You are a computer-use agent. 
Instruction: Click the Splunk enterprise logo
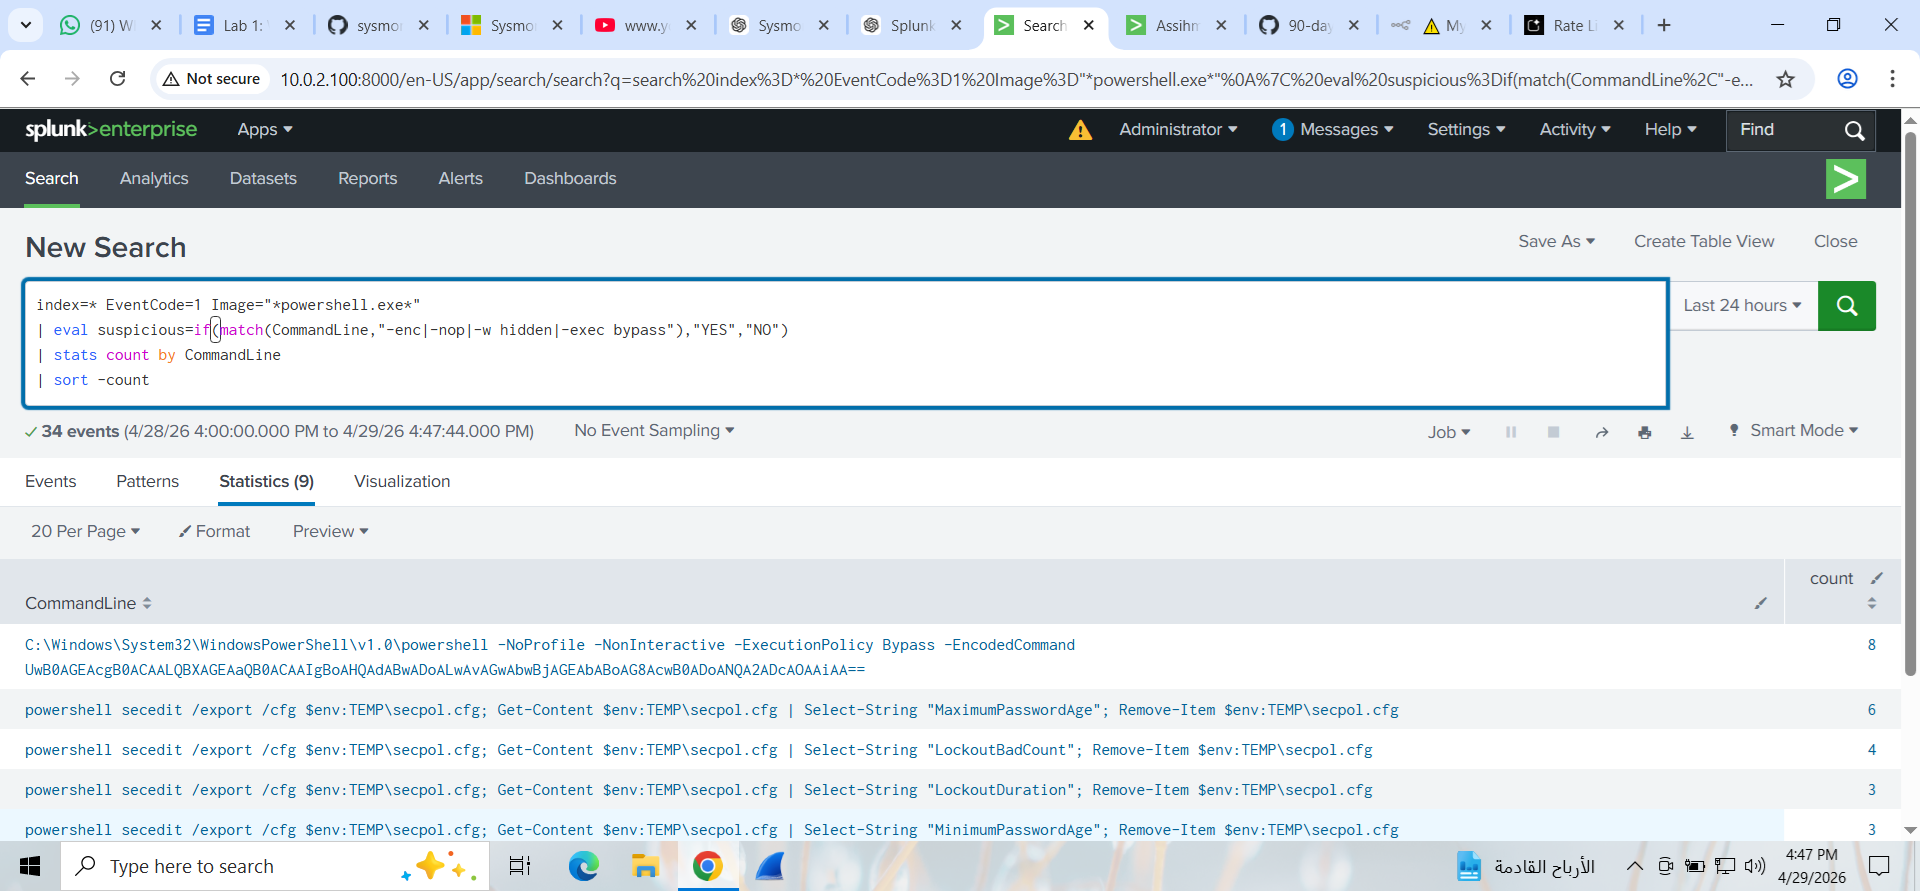coord(111,129)
